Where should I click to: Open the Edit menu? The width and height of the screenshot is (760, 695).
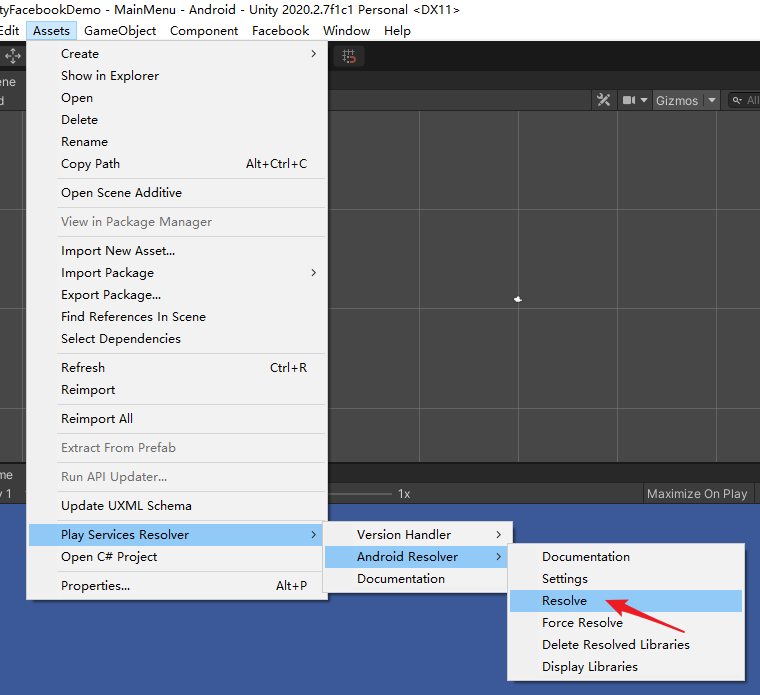(9, 31)
